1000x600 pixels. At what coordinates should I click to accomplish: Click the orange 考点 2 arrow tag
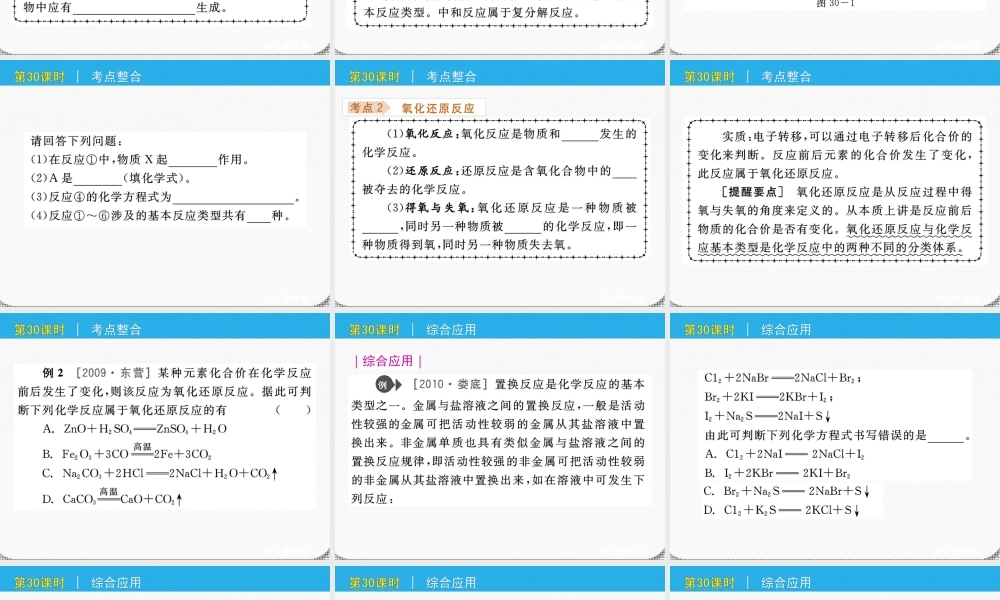pos(368,108)
